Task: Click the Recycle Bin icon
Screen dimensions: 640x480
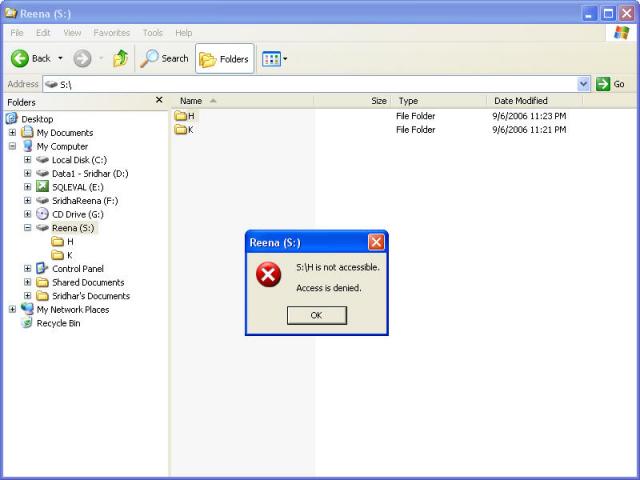Action: pos(27,323)
